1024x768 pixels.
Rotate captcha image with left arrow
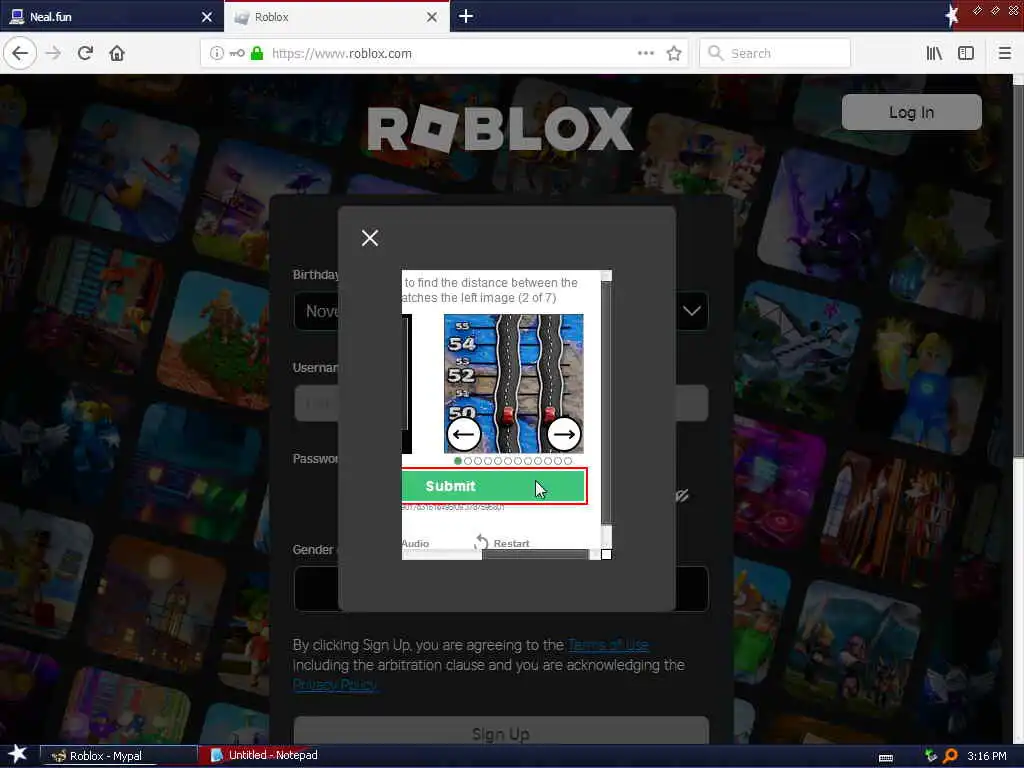[x=464, y=434]
